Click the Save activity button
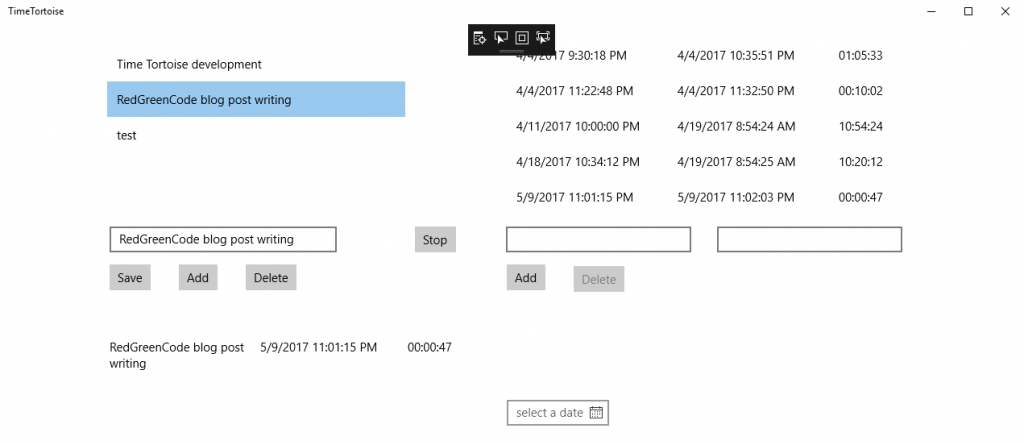The width and height of the screenshot is (1024, 445). tap(130, 277)
